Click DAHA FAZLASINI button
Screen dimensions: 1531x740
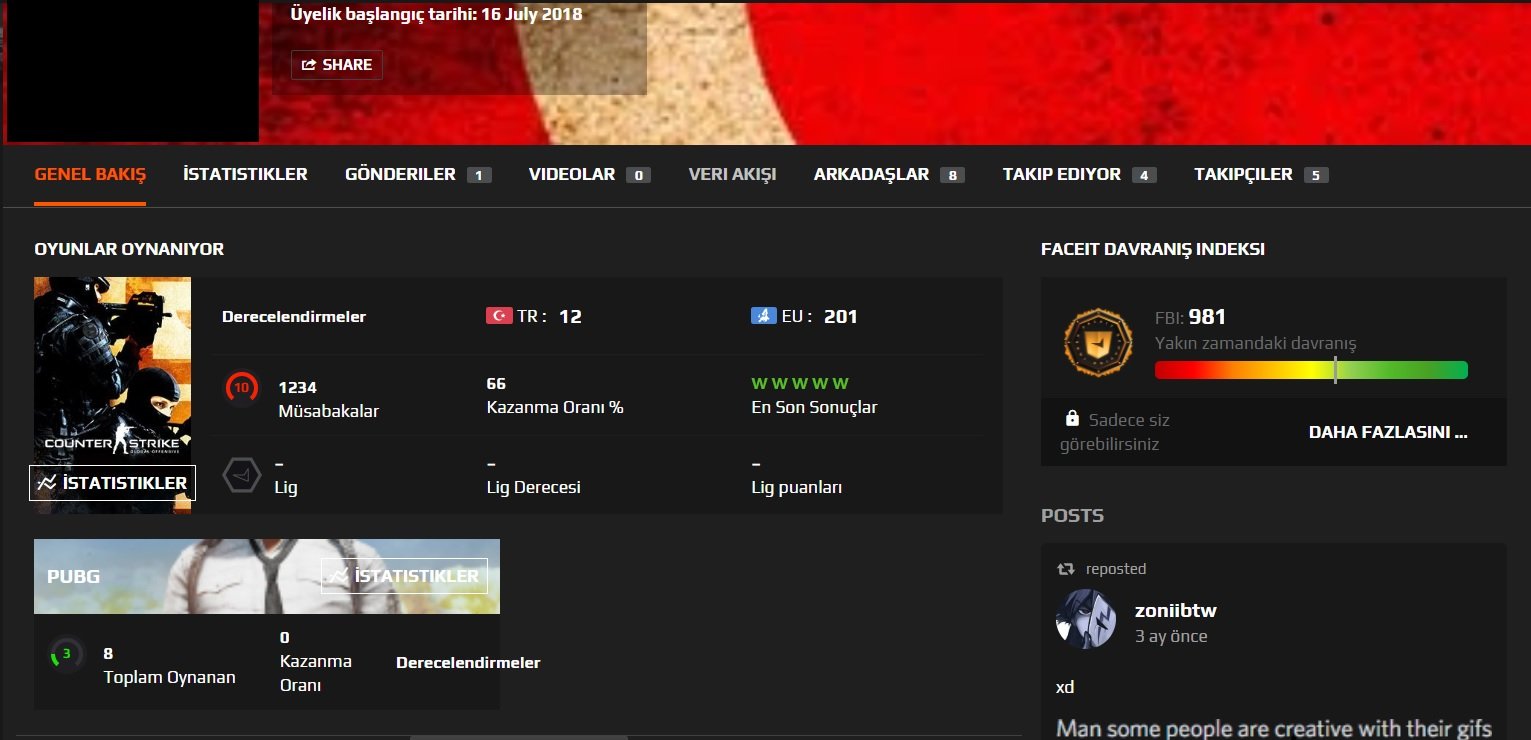point(1388,432)
